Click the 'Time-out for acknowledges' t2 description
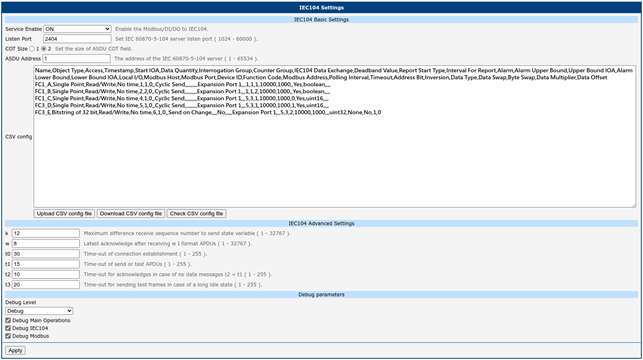Image resolution: width=643 pixels, height=360 pixels. pos(178,274)
